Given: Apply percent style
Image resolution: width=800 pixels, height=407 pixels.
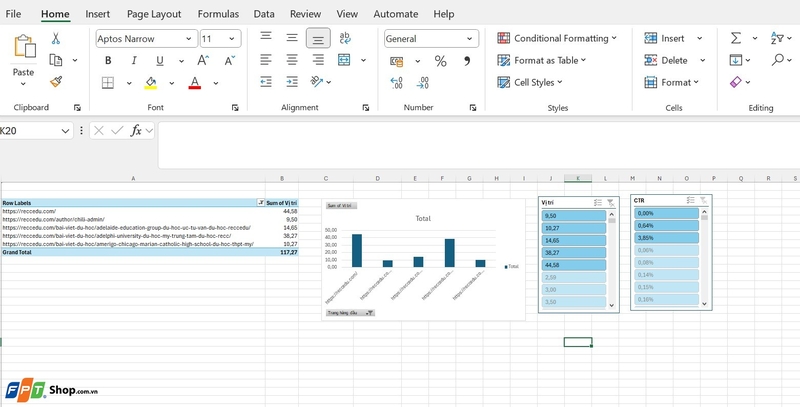Looking at the screenshot, I should tap(440, 62).
